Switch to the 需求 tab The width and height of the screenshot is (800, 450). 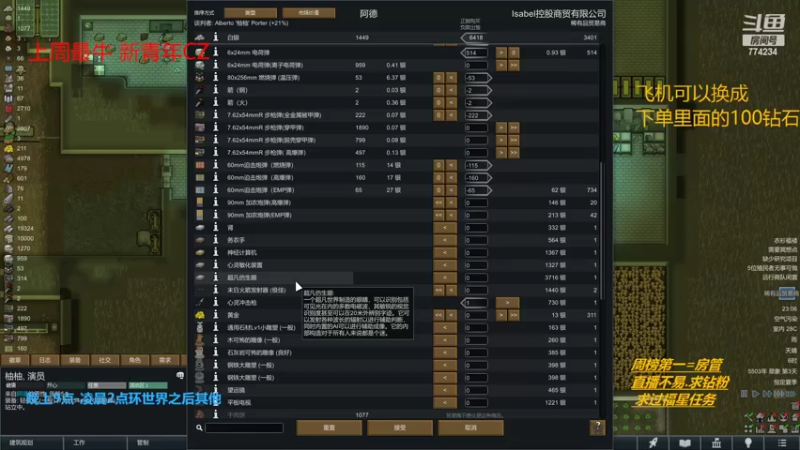(x=165, y=360)
